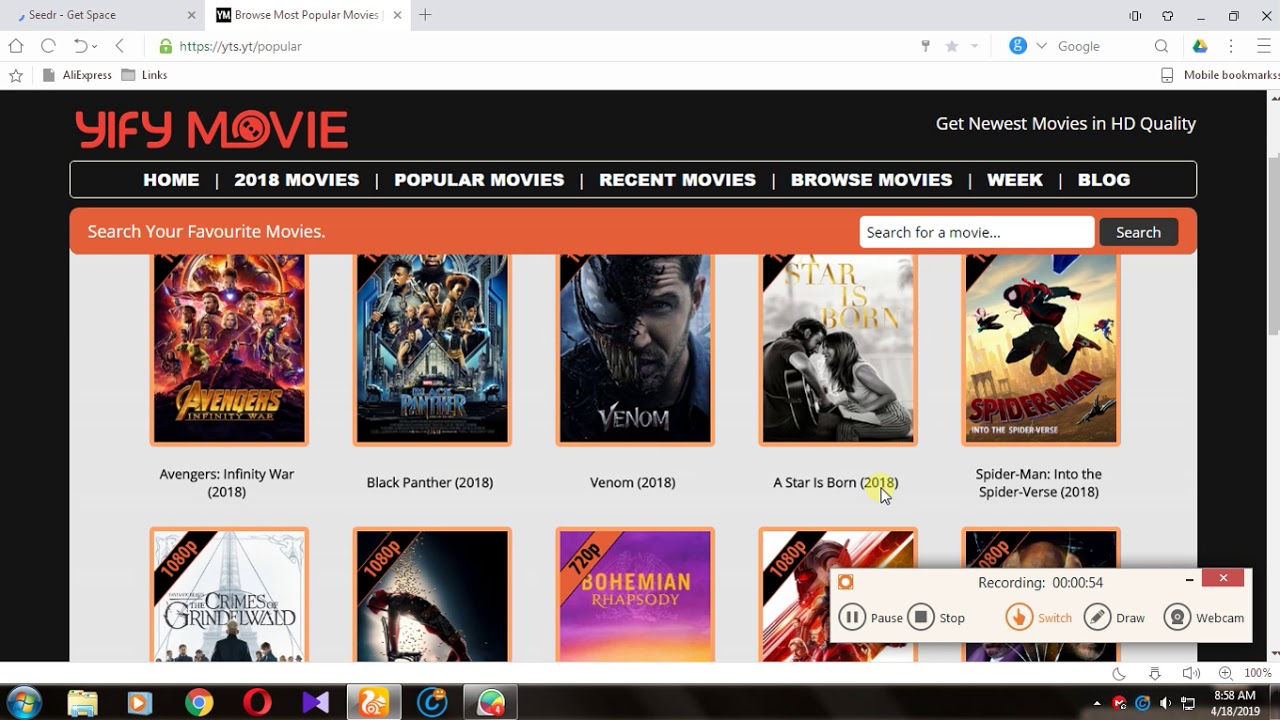Click the bookmarks star in bookmarks bar
The image size is (1280, 720).
point(15,75)
